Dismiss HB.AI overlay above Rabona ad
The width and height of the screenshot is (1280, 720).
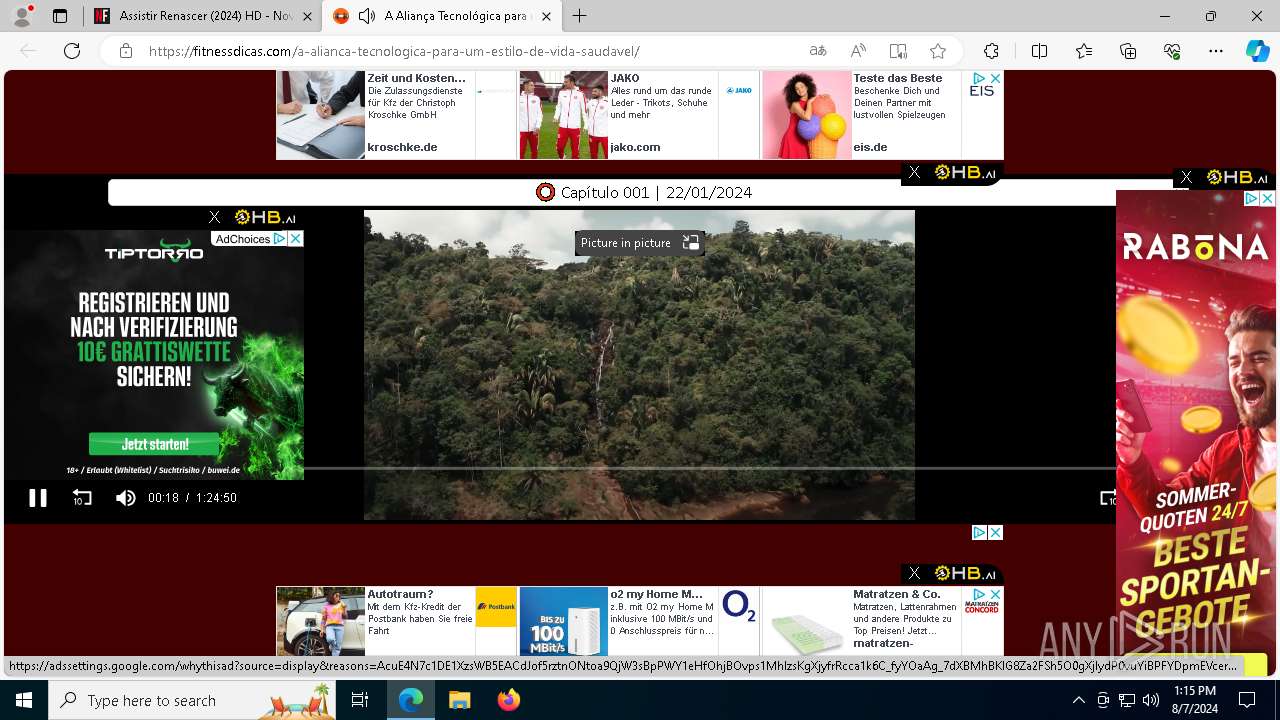click(x=1186, y=177)
